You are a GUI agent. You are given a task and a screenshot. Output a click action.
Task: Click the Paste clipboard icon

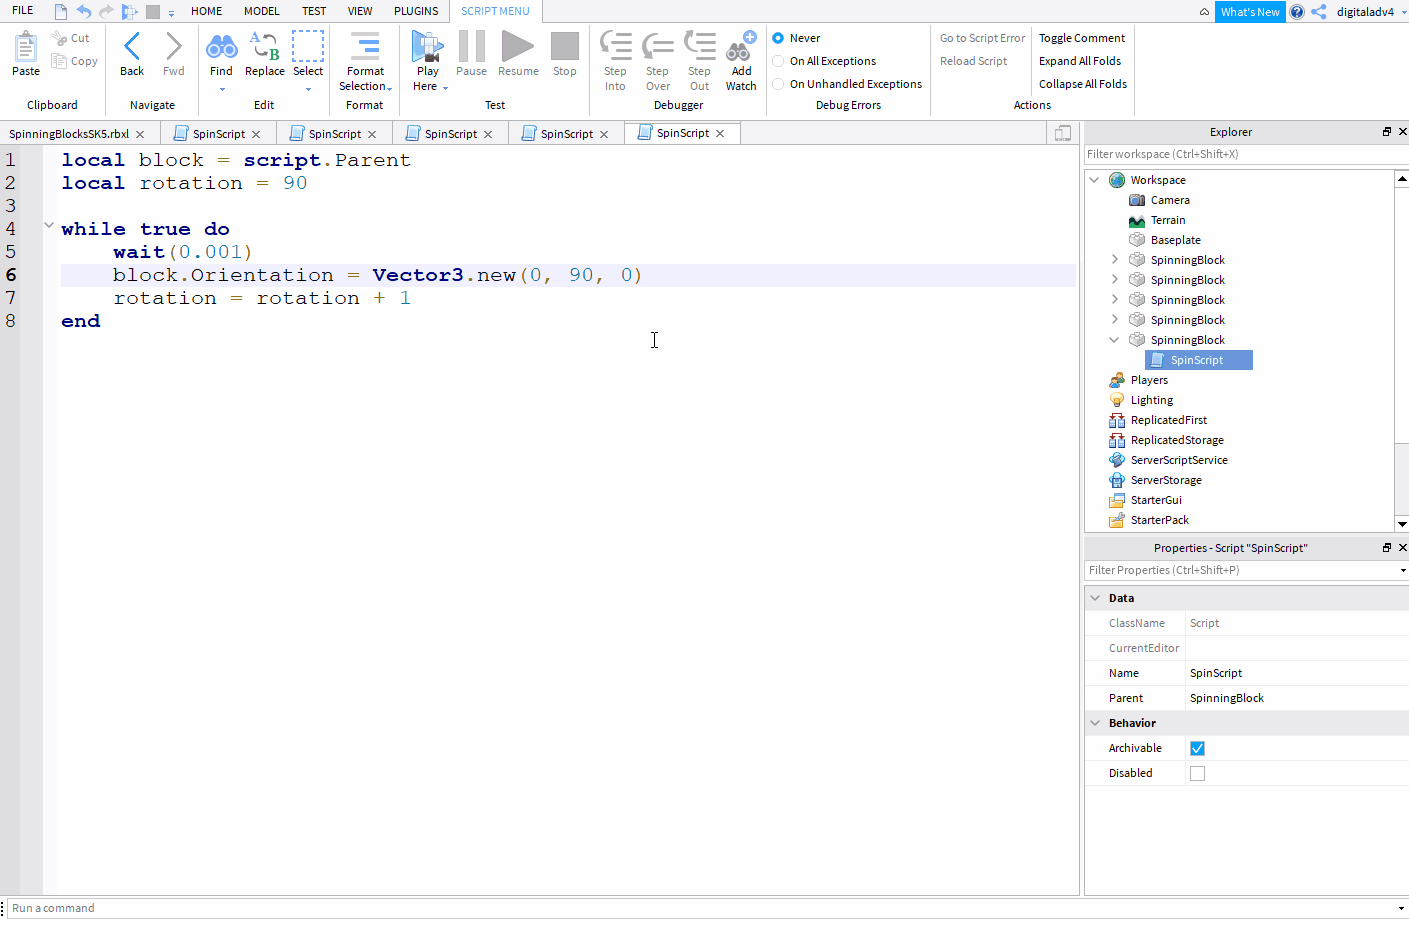tap(26, 46)
